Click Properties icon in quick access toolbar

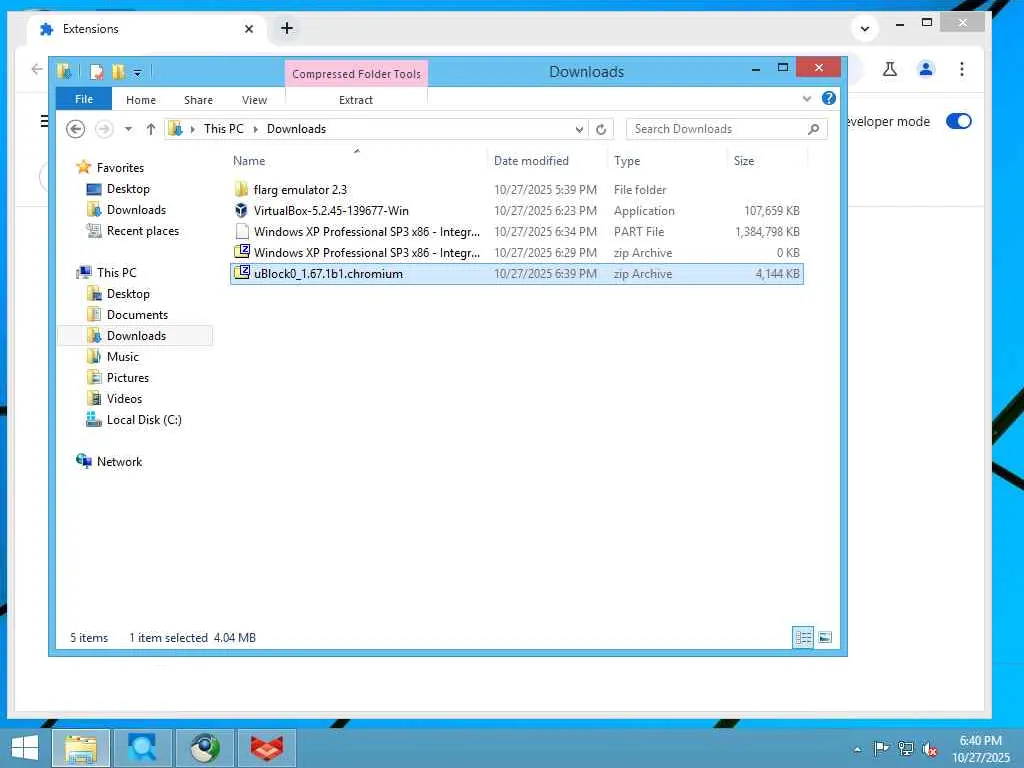(97, 72)
